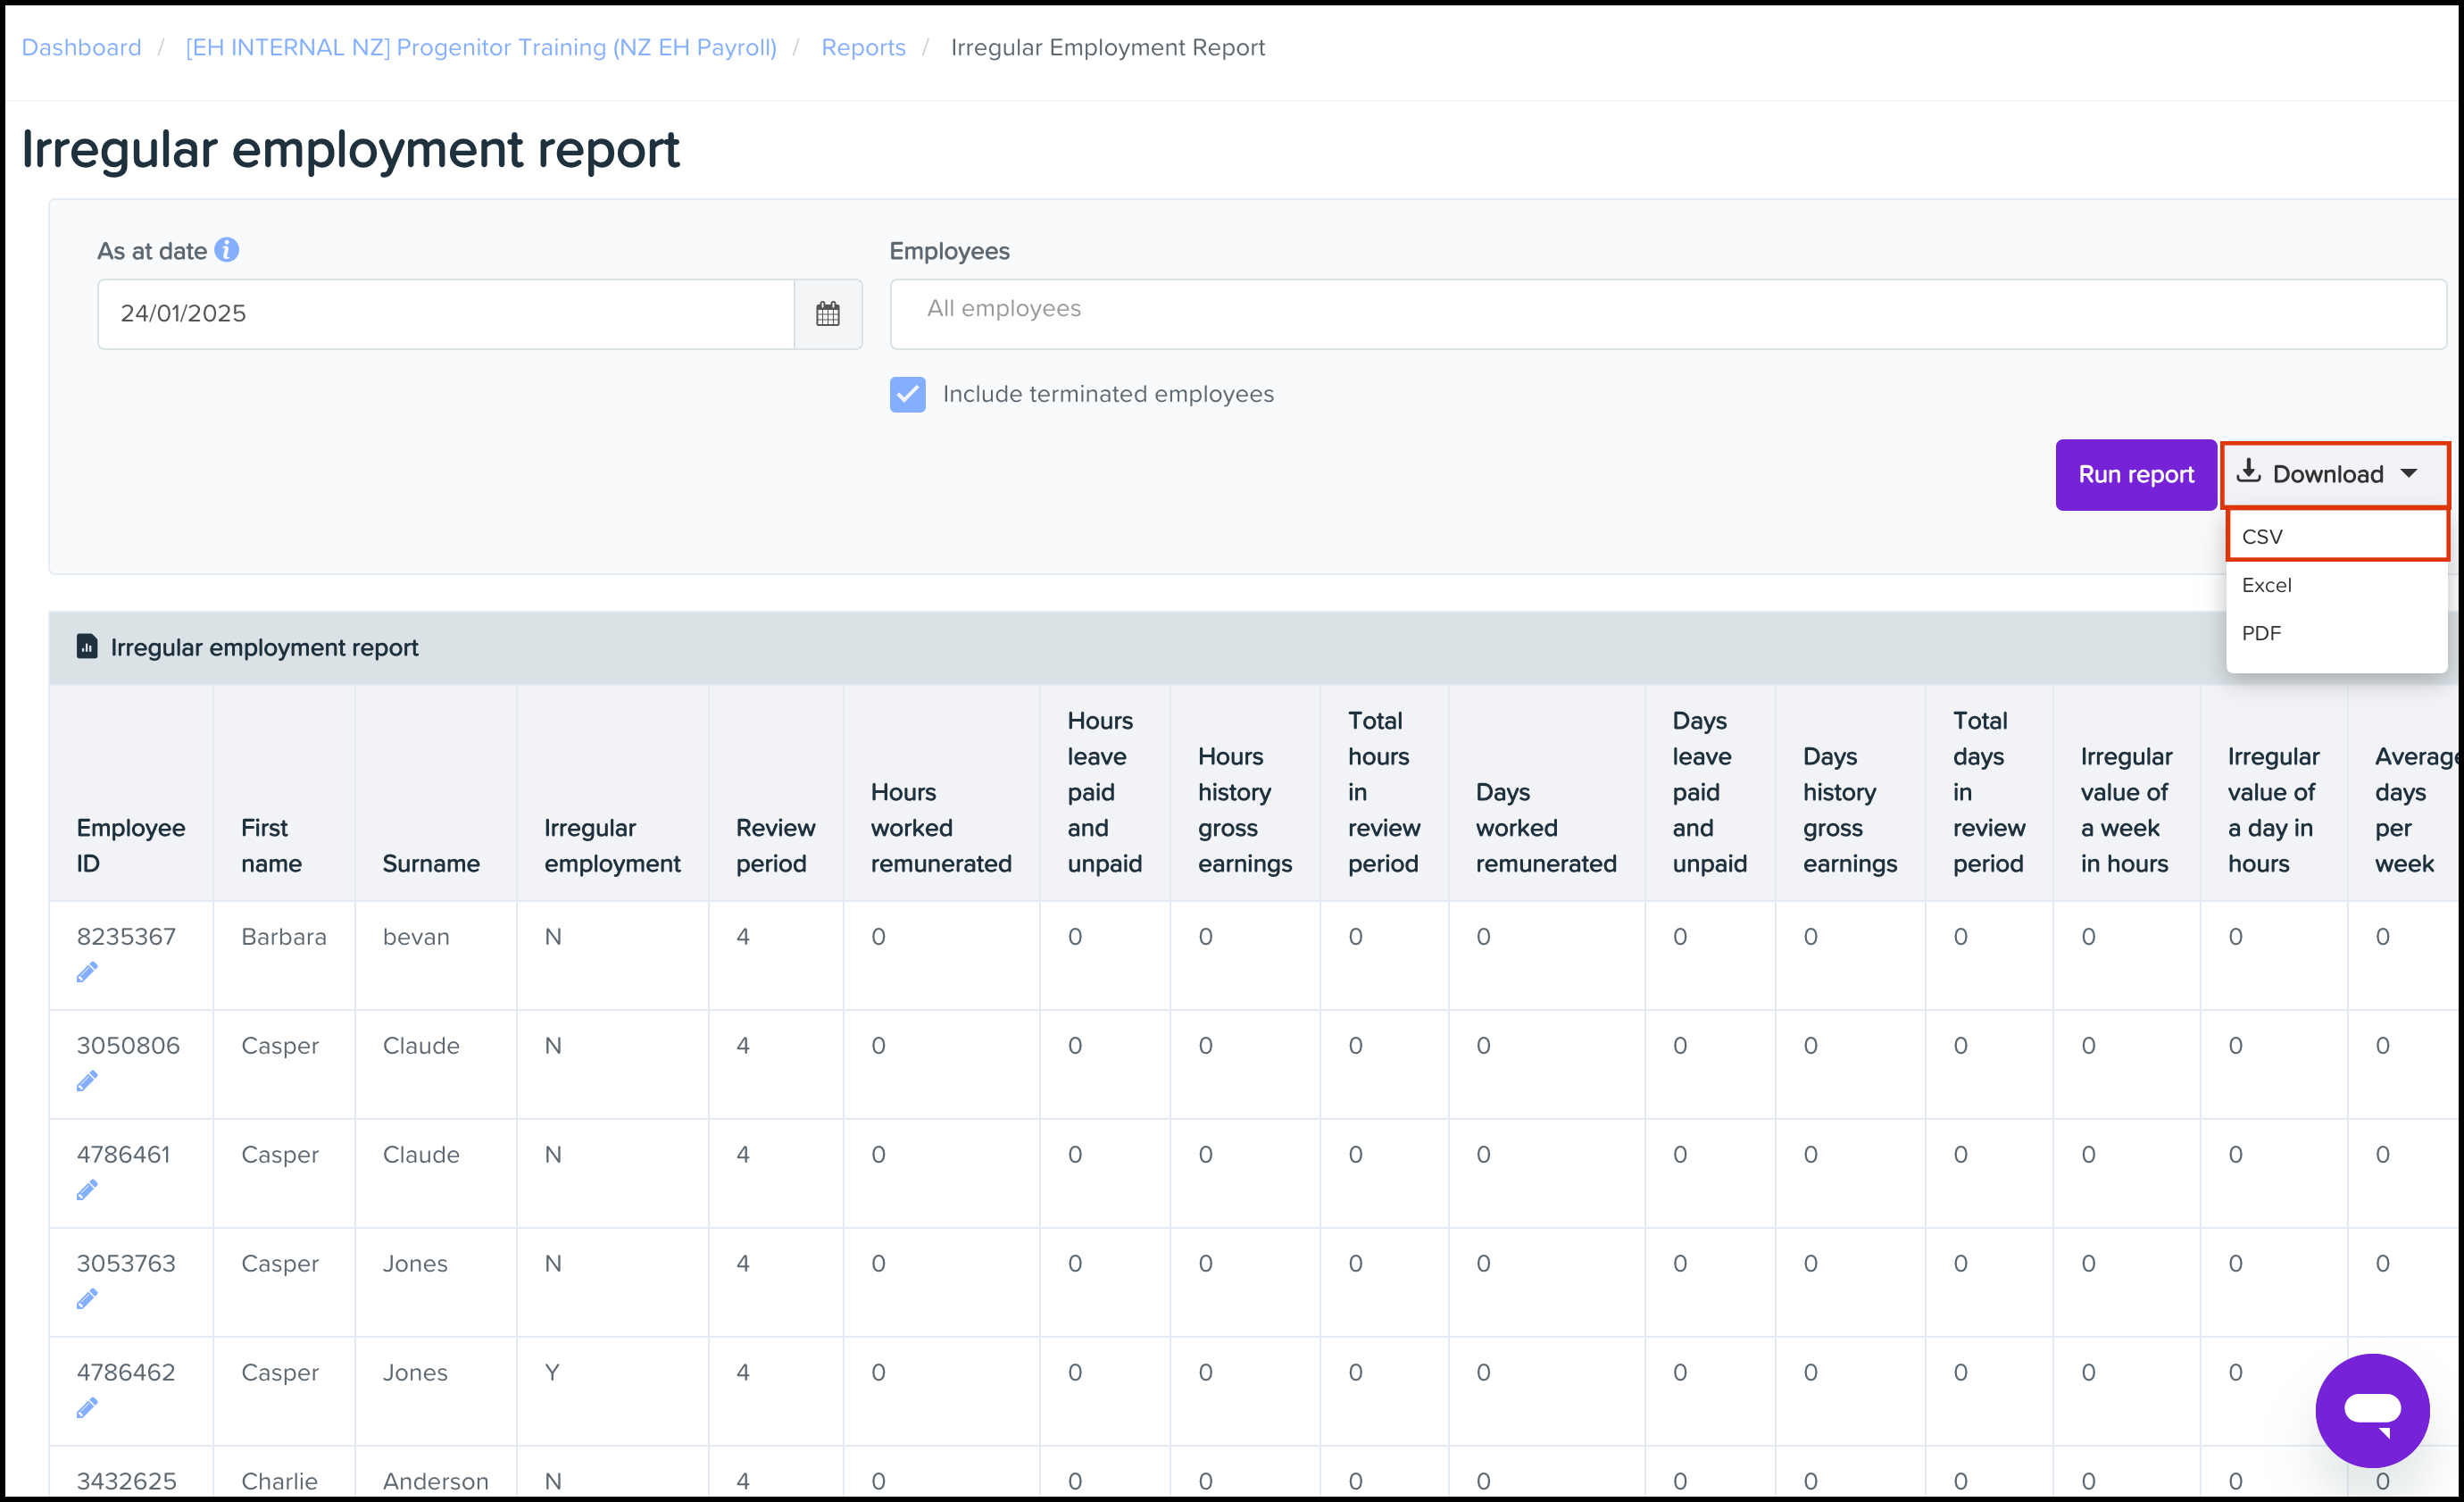
Task: Click the report icon in table header bar
Action: click(87, 647)
